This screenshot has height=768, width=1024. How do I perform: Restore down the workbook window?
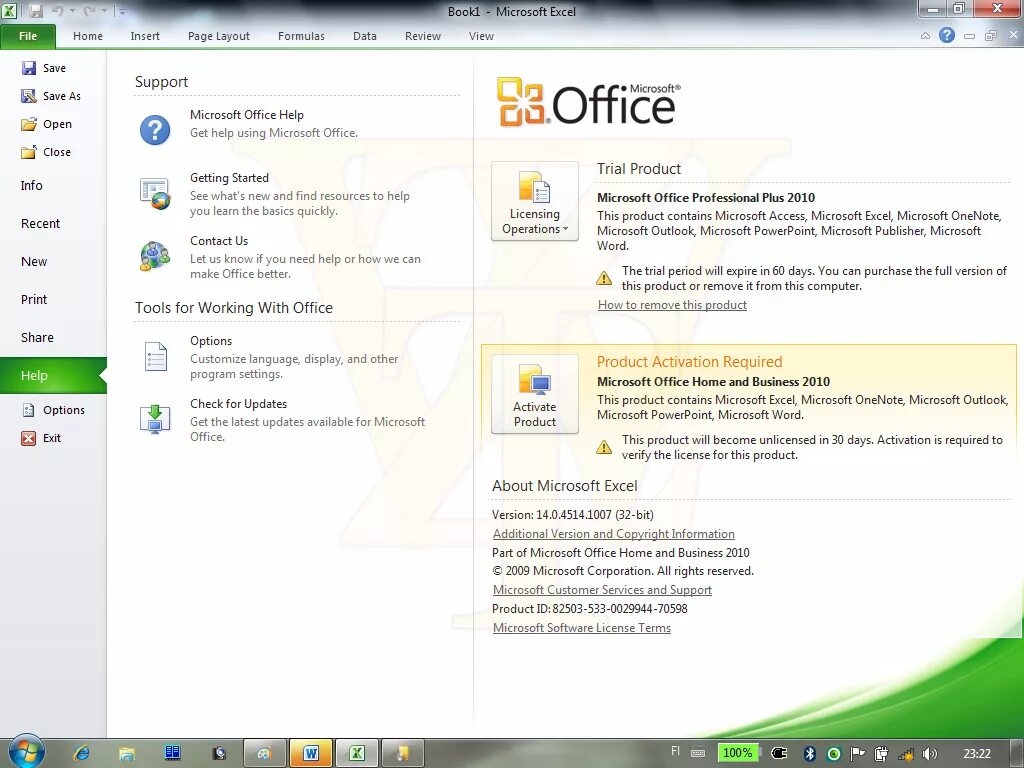(991, 36)
